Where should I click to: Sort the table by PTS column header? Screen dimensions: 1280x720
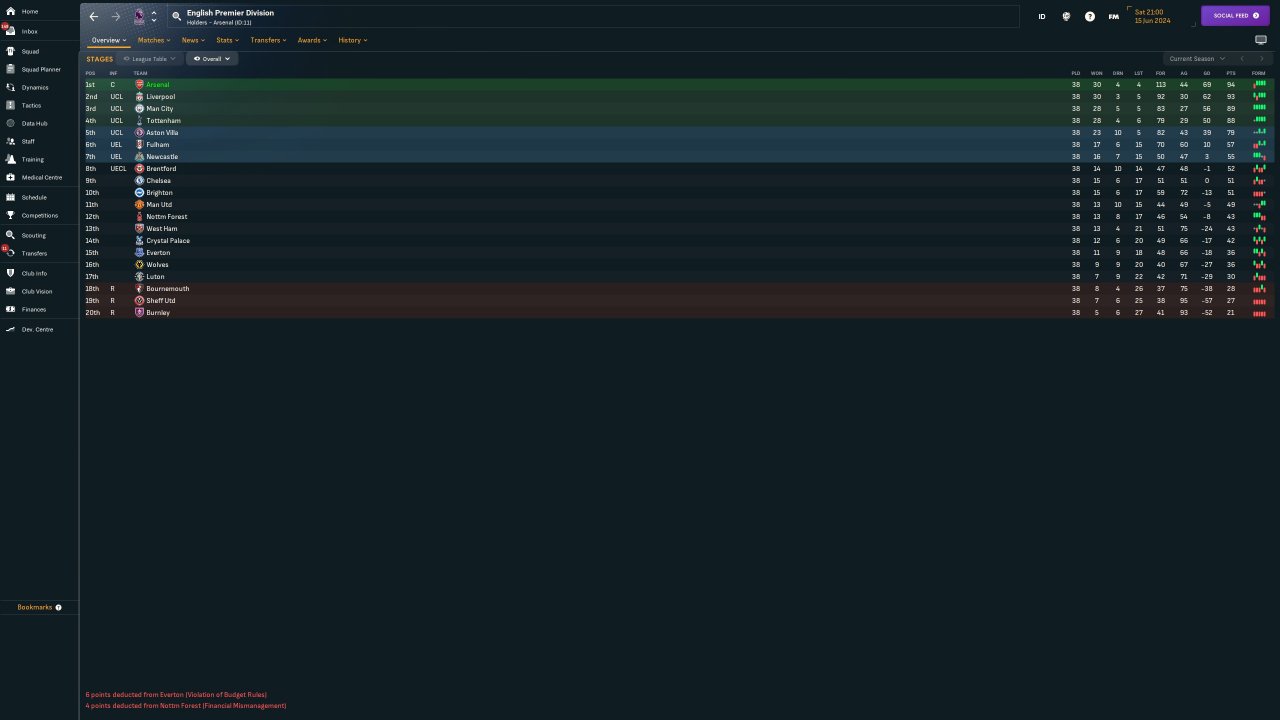point(1231,73)
